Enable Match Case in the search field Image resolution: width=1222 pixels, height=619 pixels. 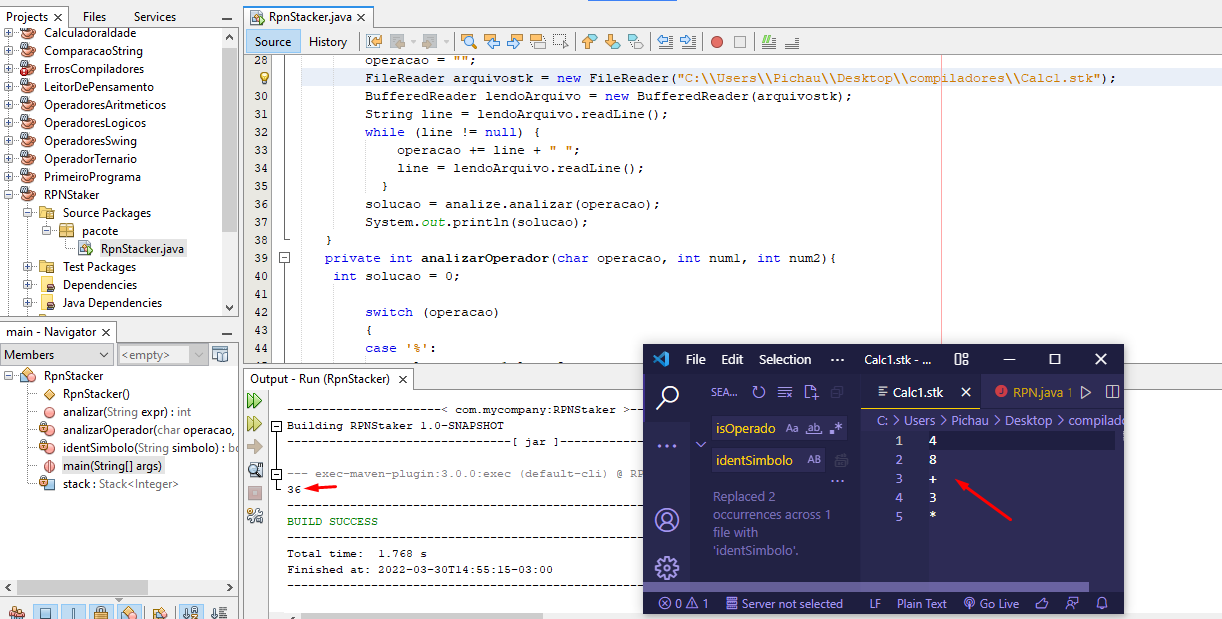(x=792, y=428)
